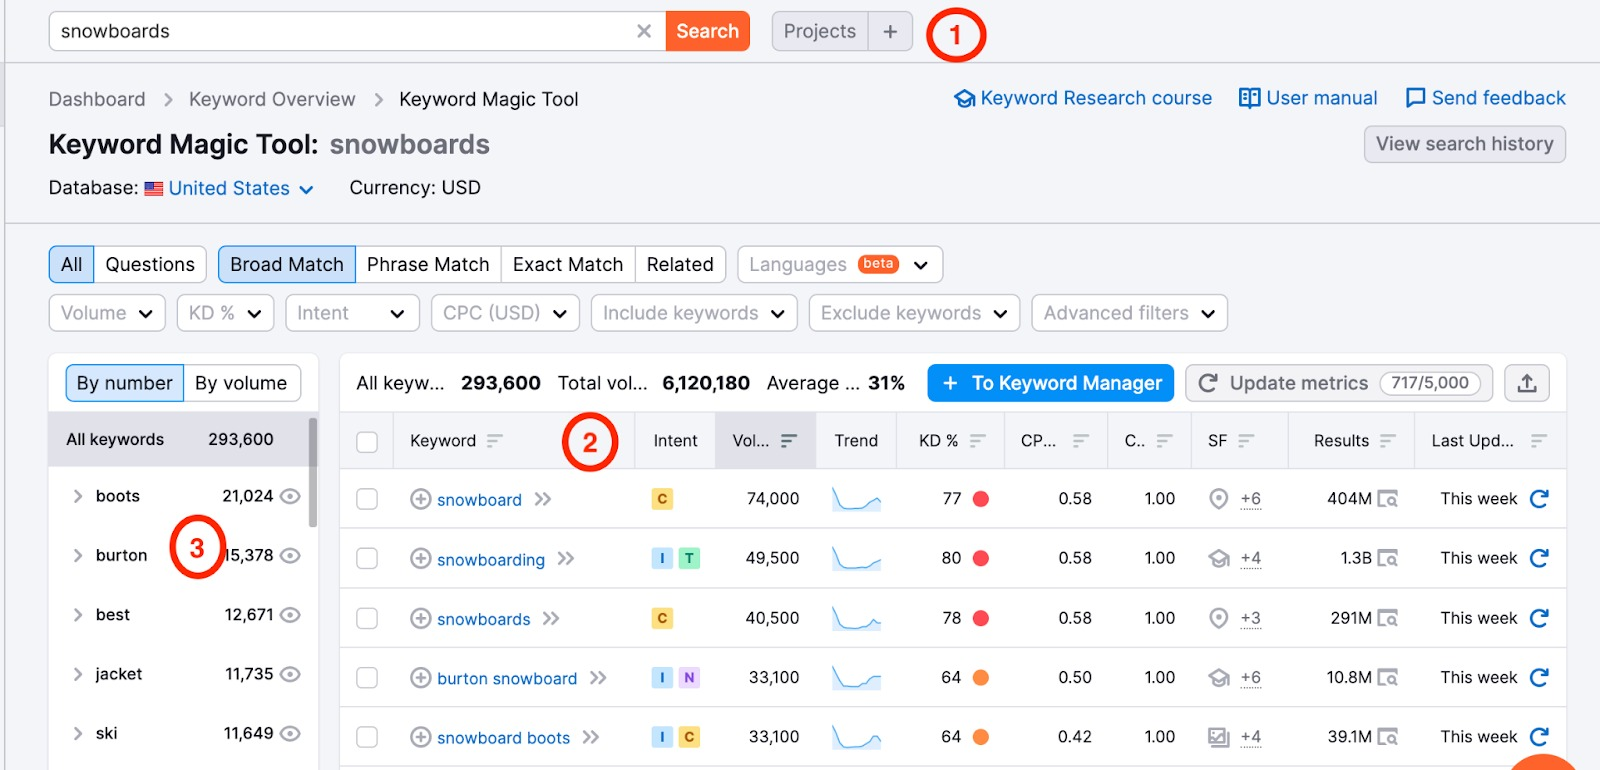Image resolution: width=1600 pixels, height=770 pixels.
Task: Check the snowboard row checkbox
Action: coord(367,499)
